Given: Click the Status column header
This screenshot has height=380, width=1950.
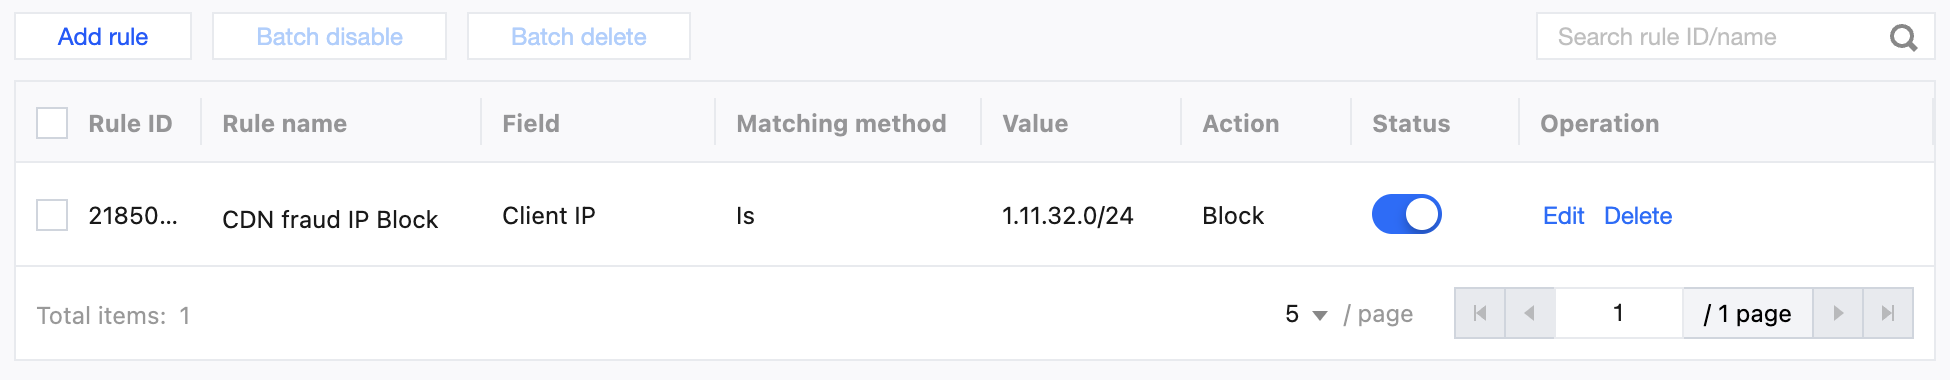Looking at the screenshot, I should click(1411, 124).
